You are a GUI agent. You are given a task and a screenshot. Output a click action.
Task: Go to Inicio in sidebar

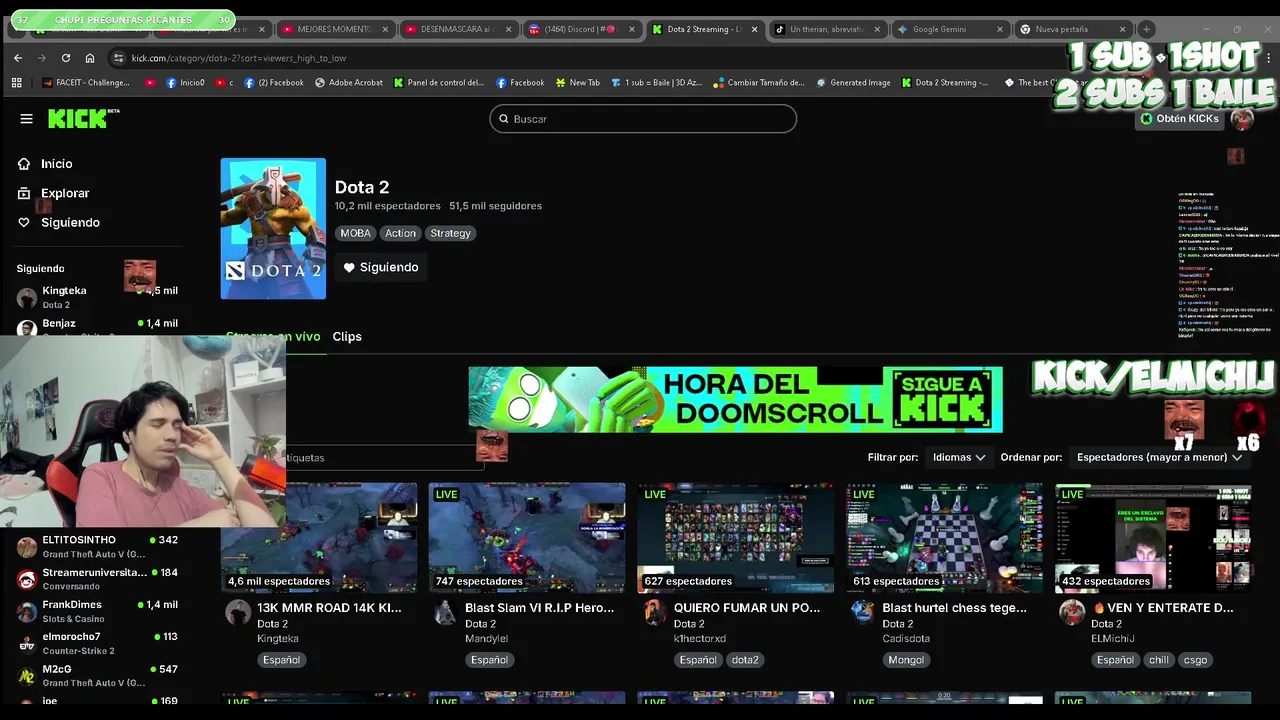(x=57, y=164)
